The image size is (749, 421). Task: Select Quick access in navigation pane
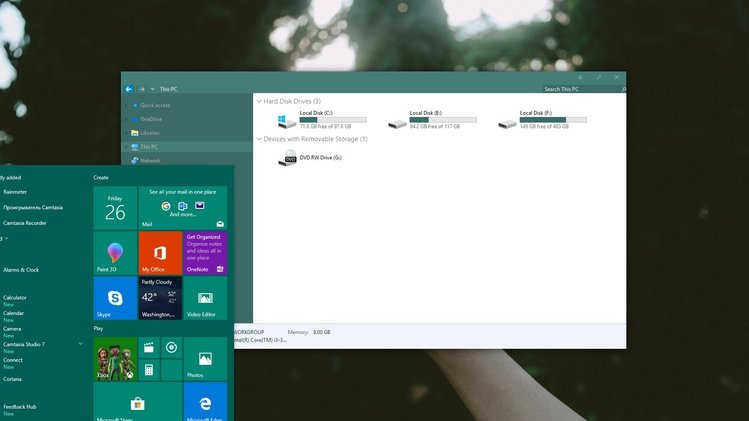(155, 105)
